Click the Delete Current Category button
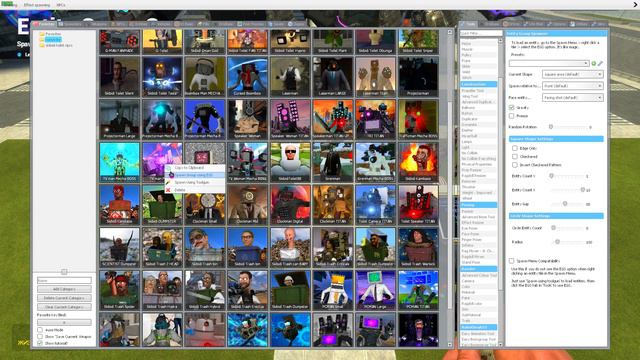The height and width of the screenshot is (360, 640). tap(64, 298)
